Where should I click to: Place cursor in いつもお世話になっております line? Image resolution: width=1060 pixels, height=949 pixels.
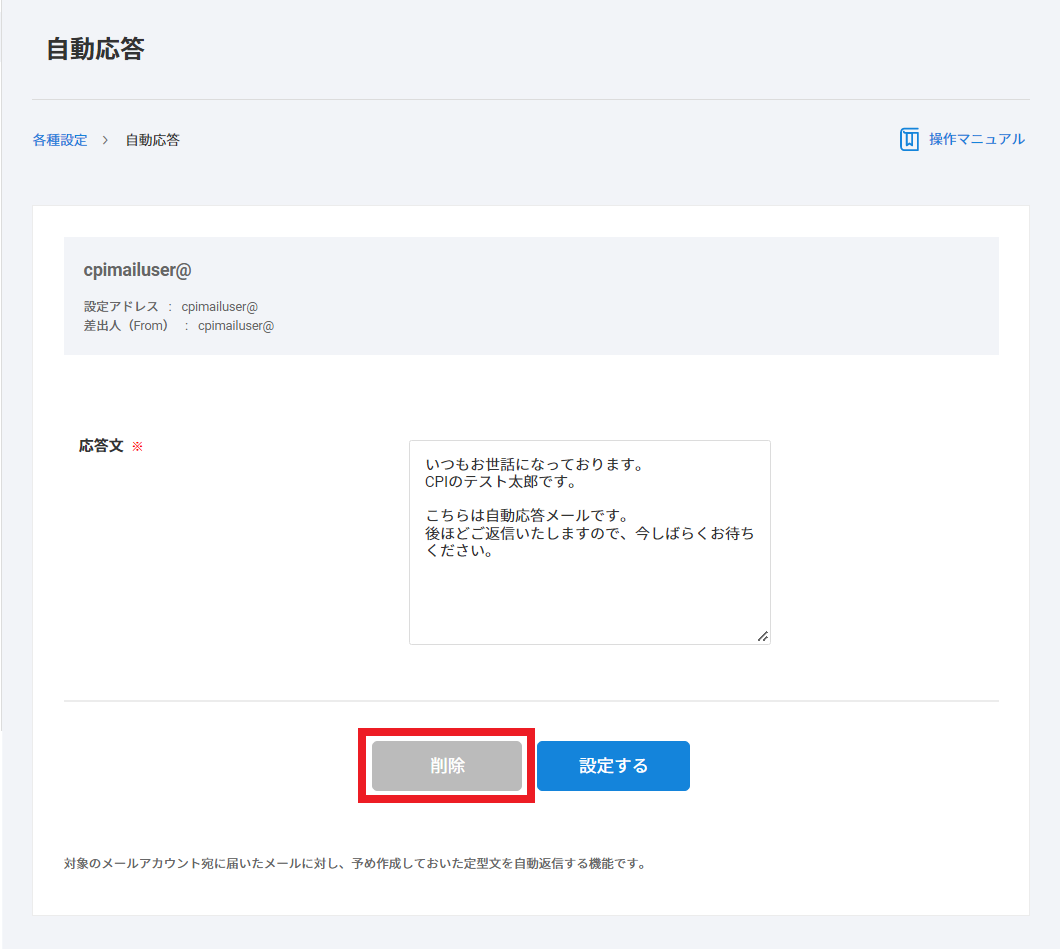tap(532, 465)
